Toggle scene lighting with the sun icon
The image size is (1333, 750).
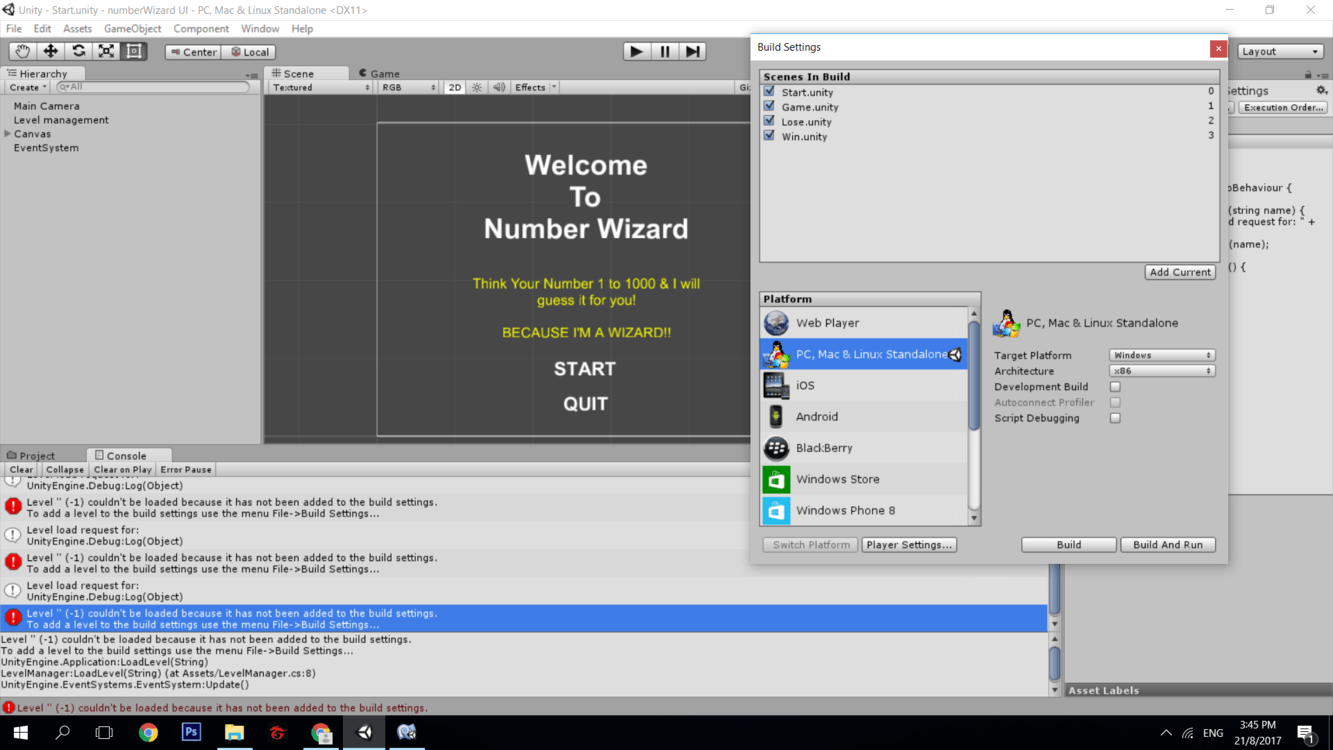tap(477, 87)
